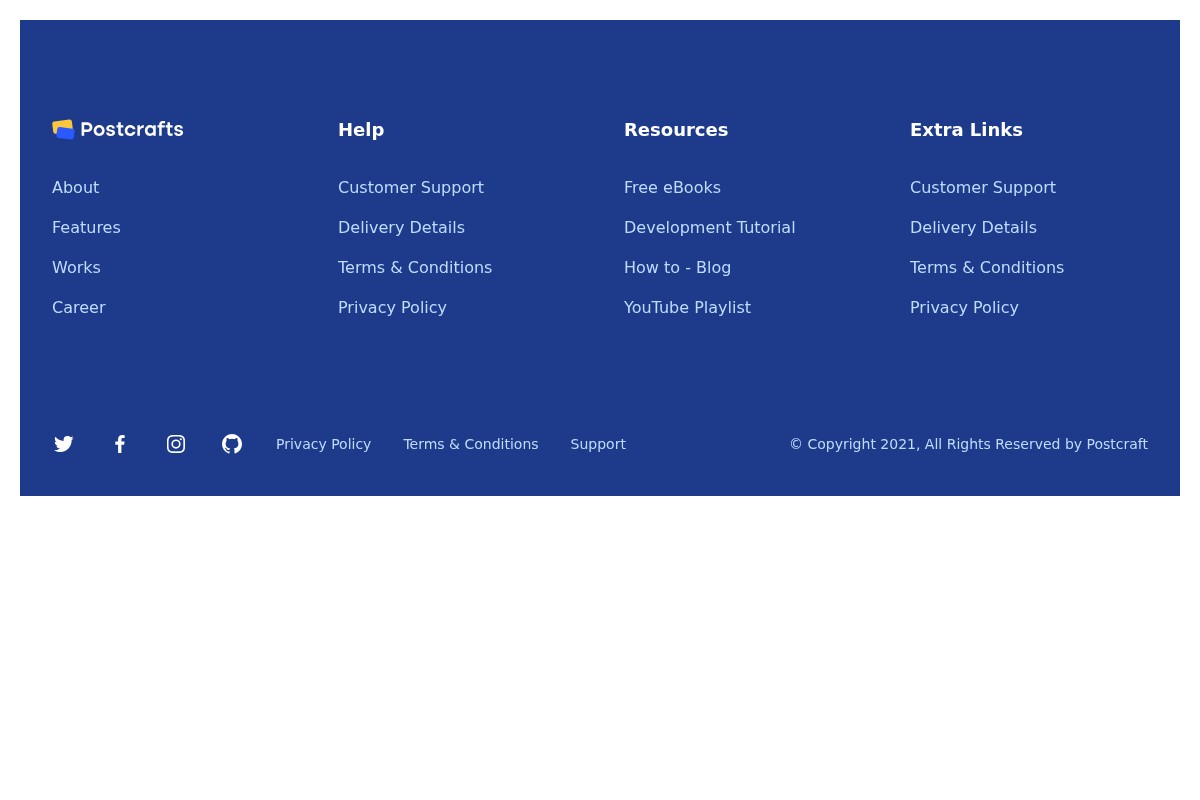
Task: Explore the Career link
Action: tap(78, 307)
